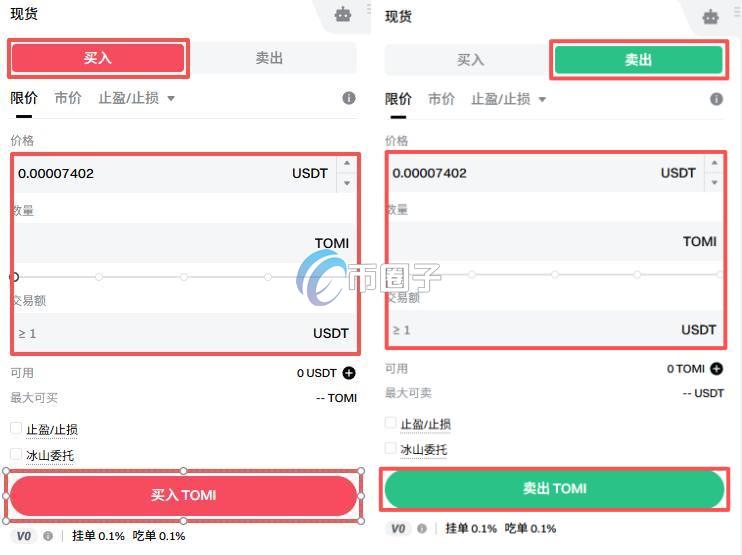Click the 卖出 TOMI button
Screen dimensions: 742x555
[554, 489]
